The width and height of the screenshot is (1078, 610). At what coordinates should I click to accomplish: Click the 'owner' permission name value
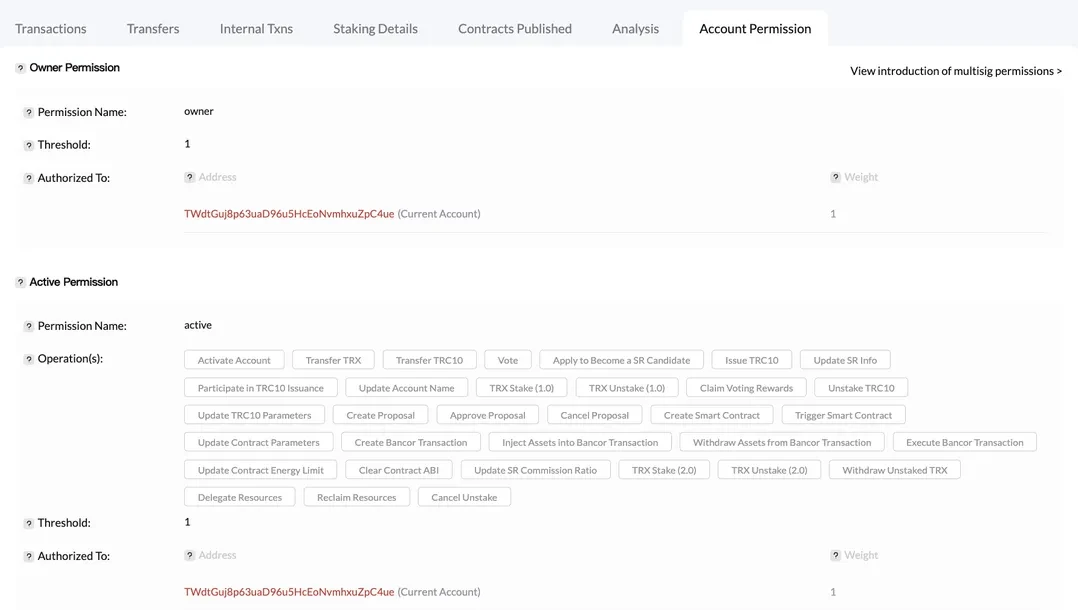pyautogui.click(x=199, y=111)
